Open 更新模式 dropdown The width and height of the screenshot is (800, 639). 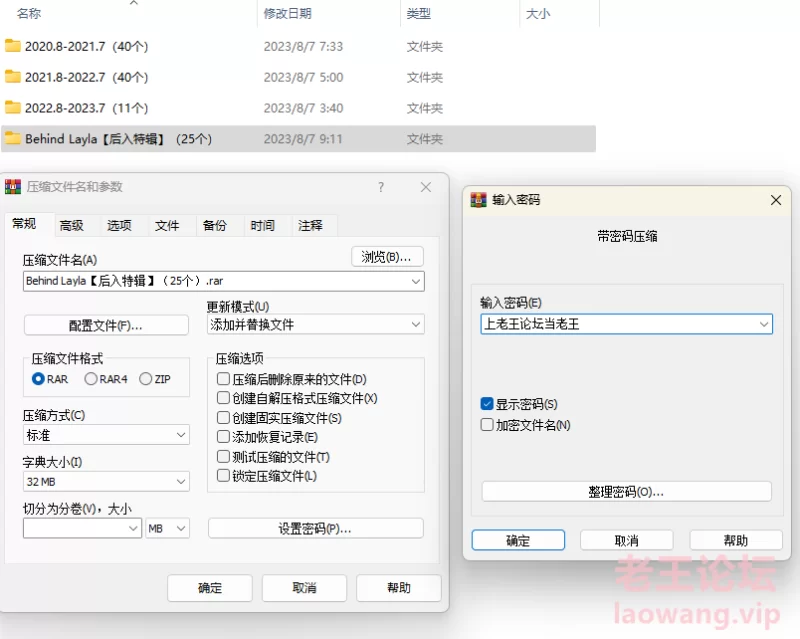pyautogui.click(x=416, y=325)
